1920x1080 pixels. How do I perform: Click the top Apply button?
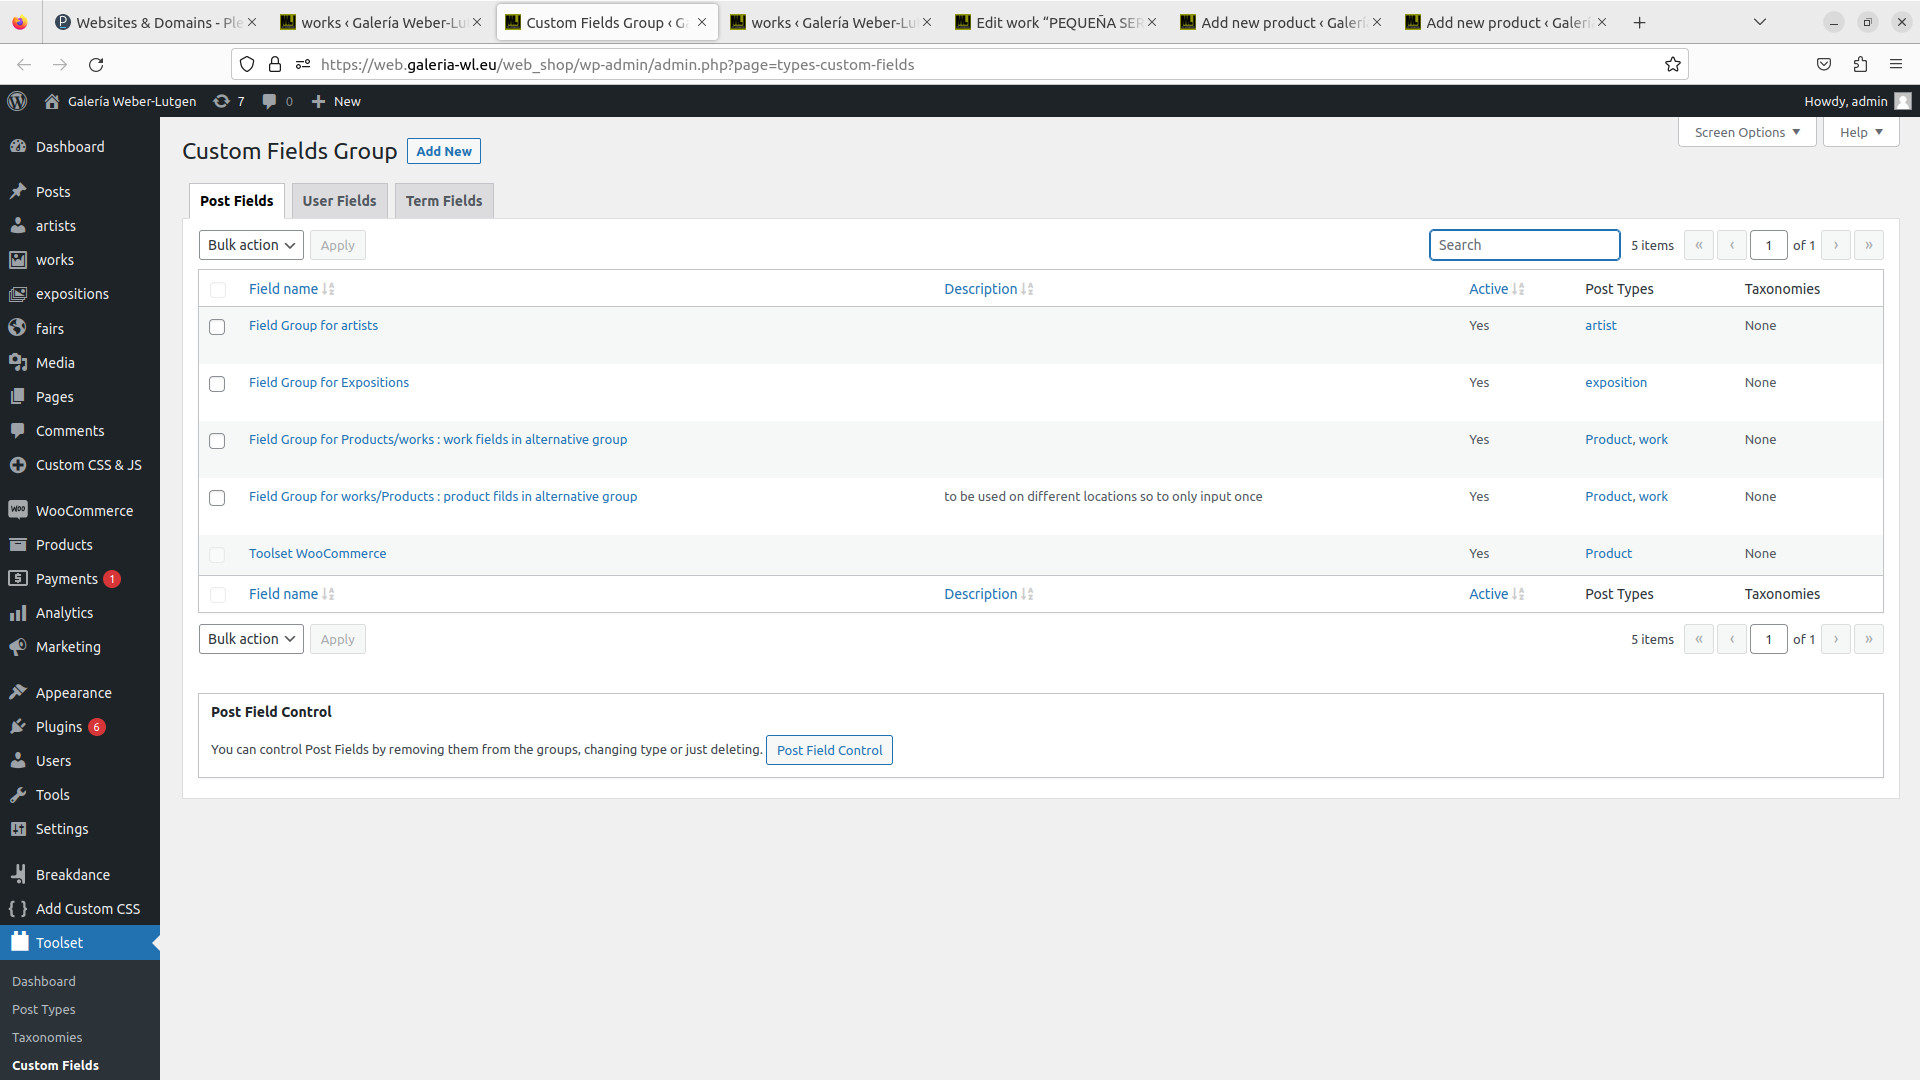click(x=337, y=245)
